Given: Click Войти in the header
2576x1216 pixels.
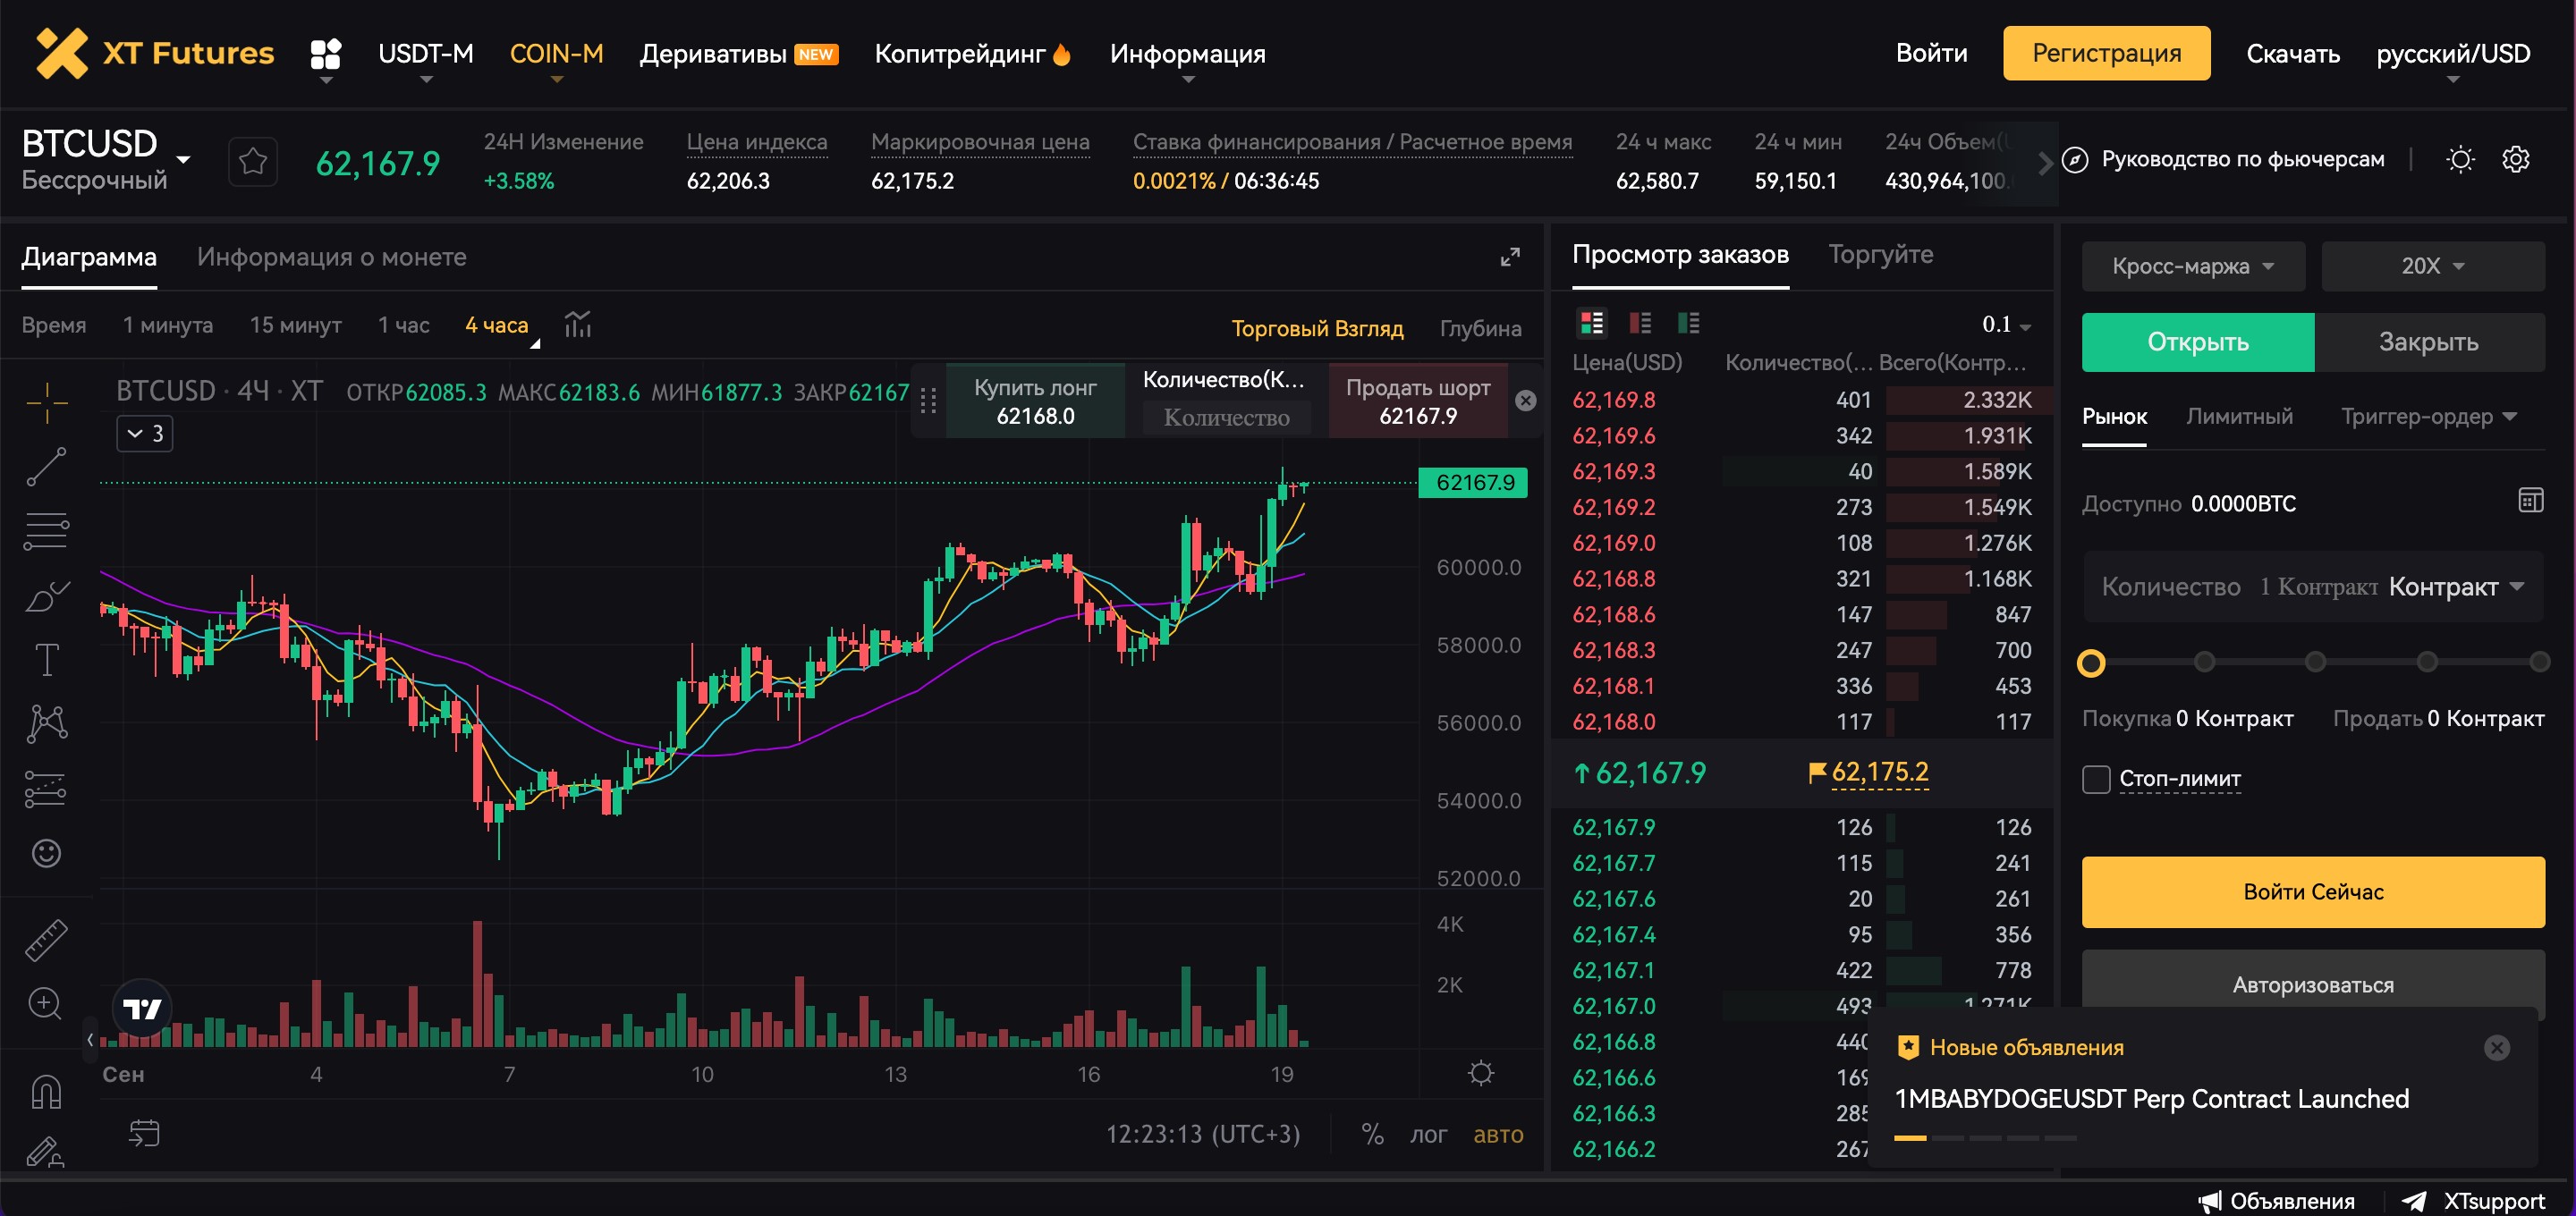Looking at the screenshot, I should (x=1932, y=53).
